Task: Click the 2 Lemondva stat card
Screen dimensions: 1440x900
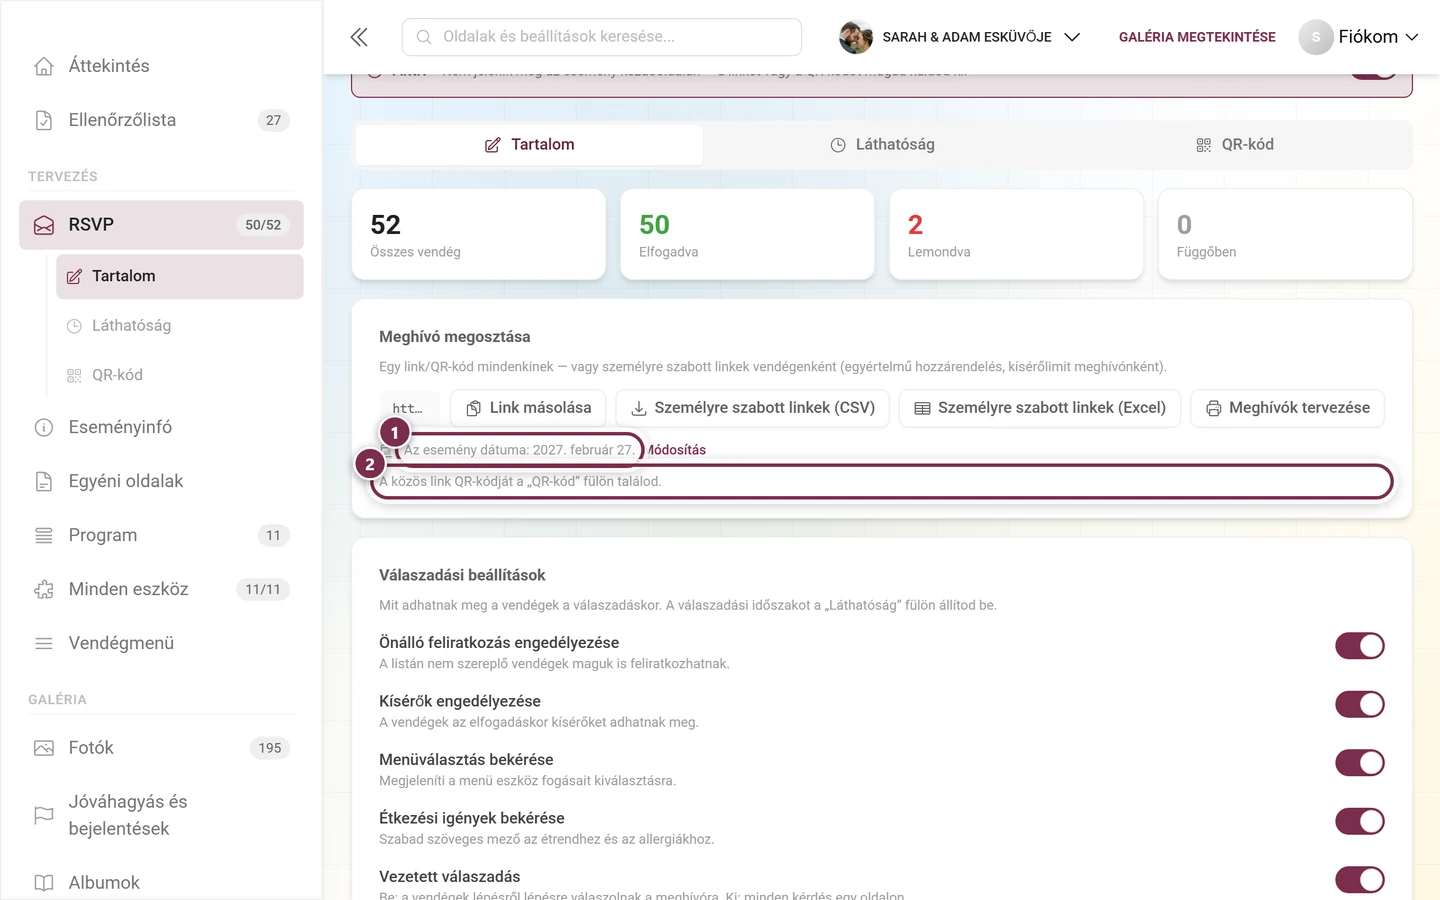Action: [1016, 235]
